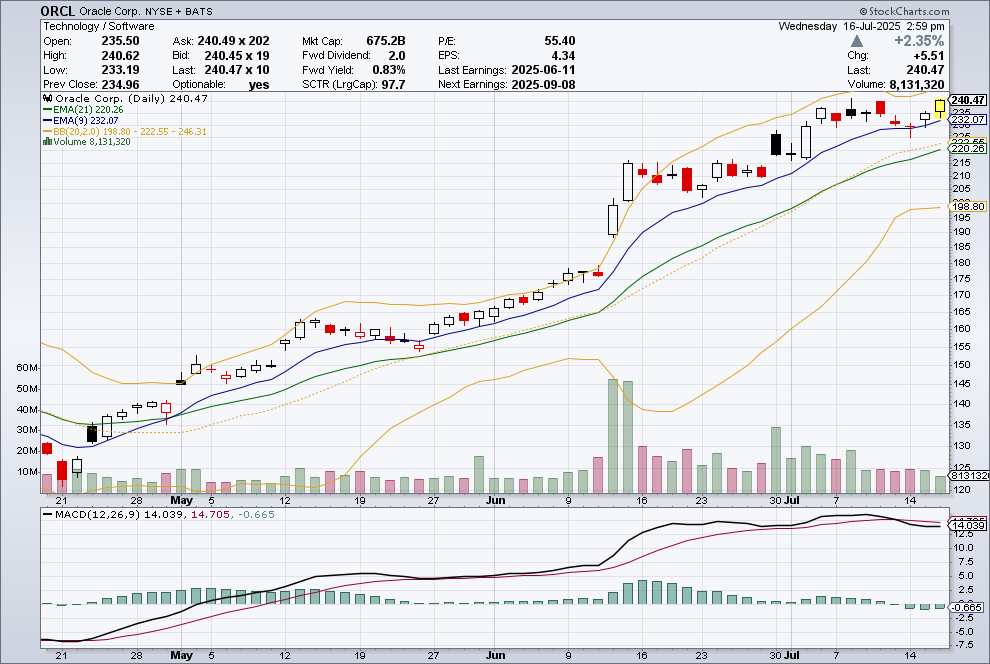Click the Fwd Dividend value 2.0
The image size is (990, 664).
tap(397, 56)
